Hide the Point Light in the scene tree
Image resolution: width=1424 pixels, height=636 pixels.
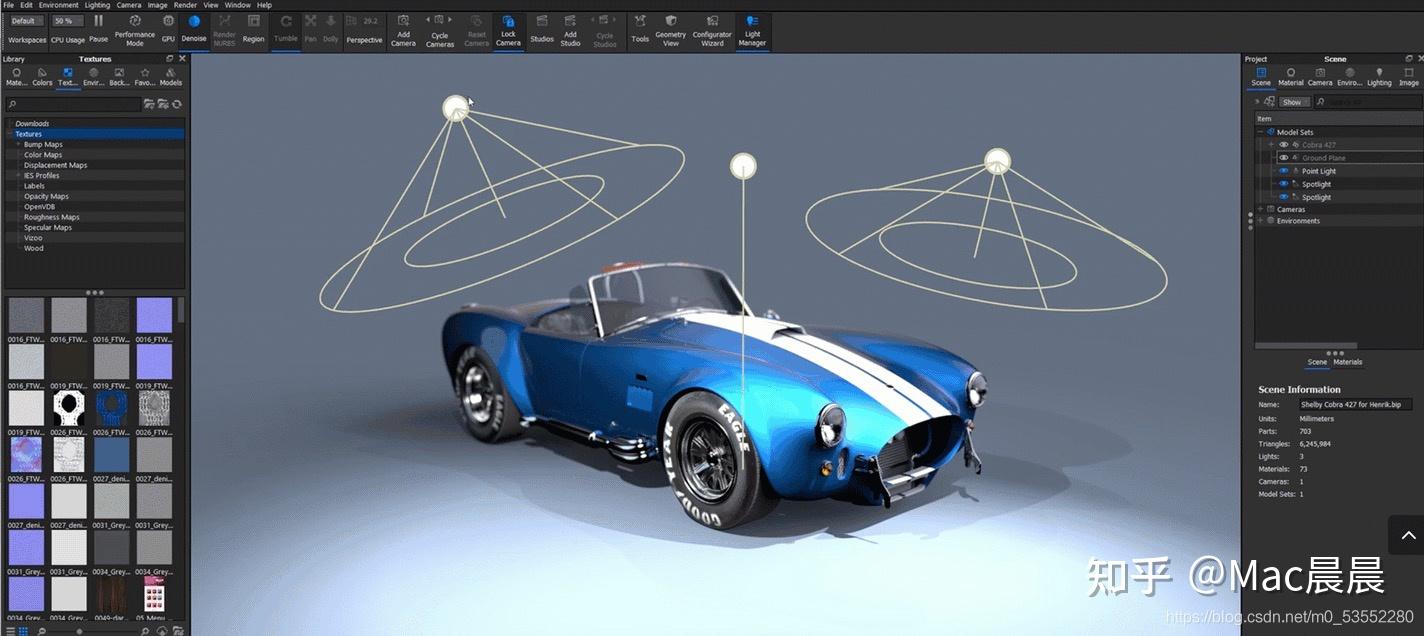coord(1284,171)
